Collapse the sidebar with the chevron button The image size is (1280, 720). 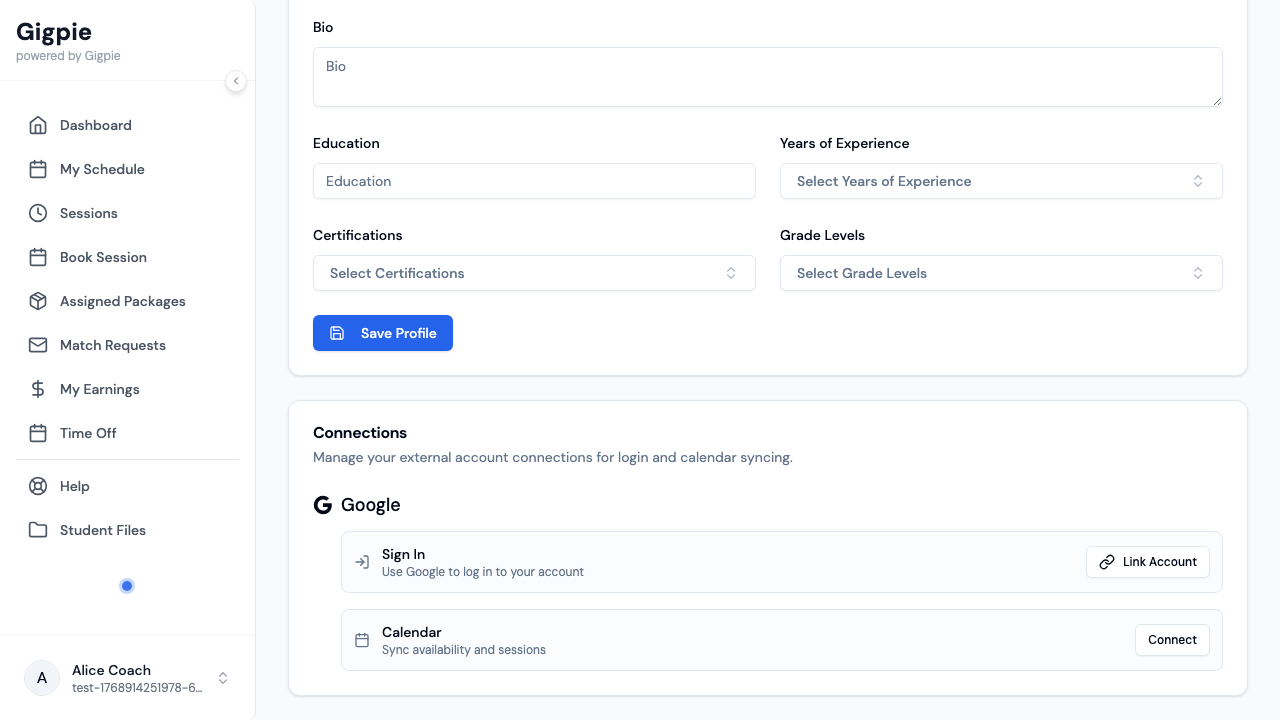(x=236, y=81)
